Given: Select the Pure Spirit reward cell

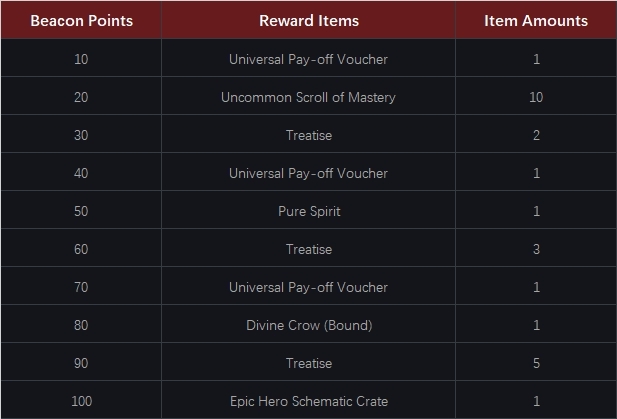Looking at the screenshot, I should point(308,211).
